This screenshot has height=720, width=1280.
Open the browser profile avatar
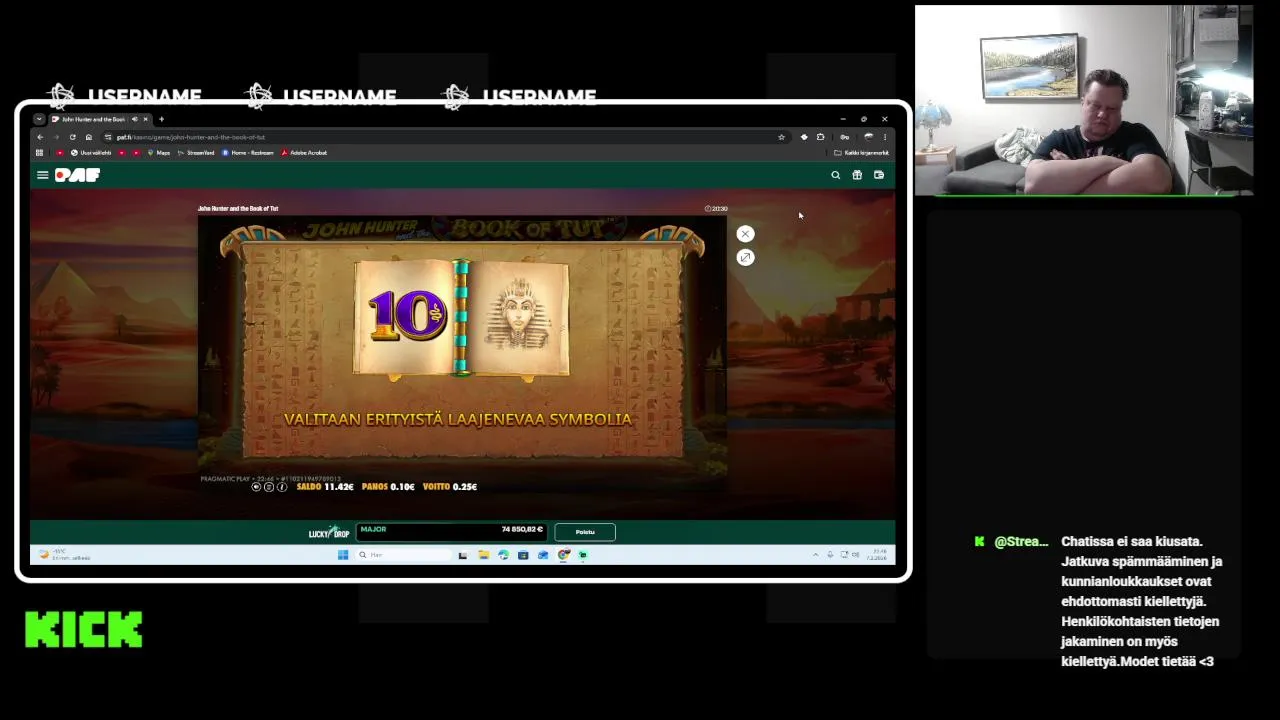(x=868, y=137)
